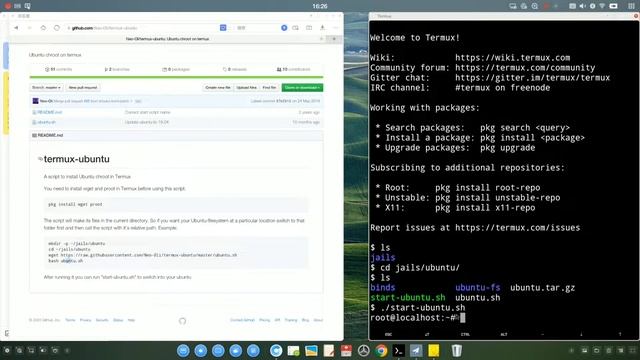Click the termux-ubuntu heading anchor
Screen dimensions: 640x360
pyautogui.click(x=40, y=159)
